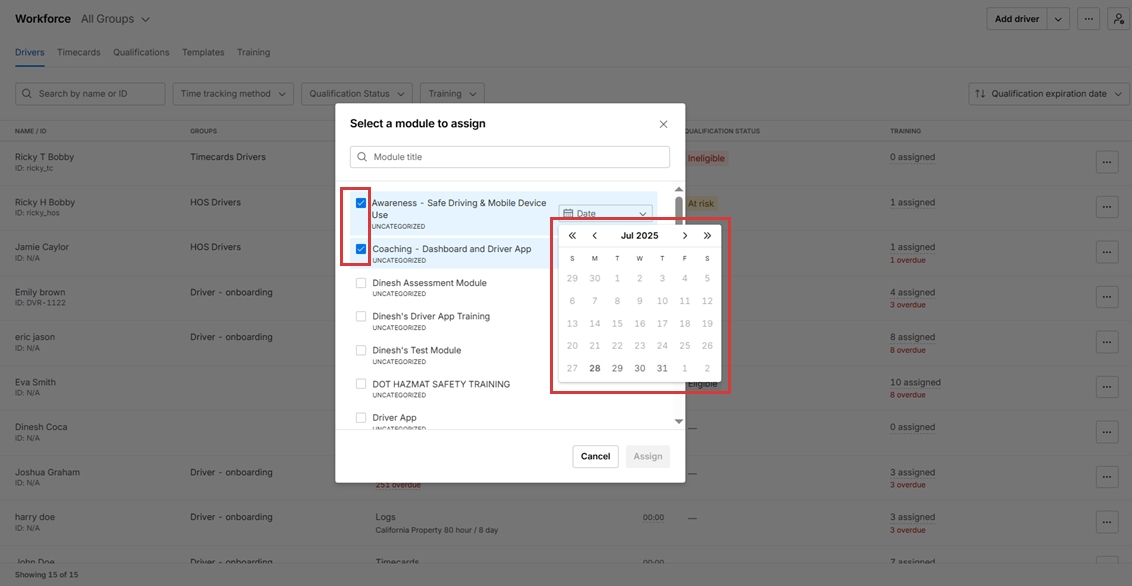Go to previous month in calendar

[595, 236]
